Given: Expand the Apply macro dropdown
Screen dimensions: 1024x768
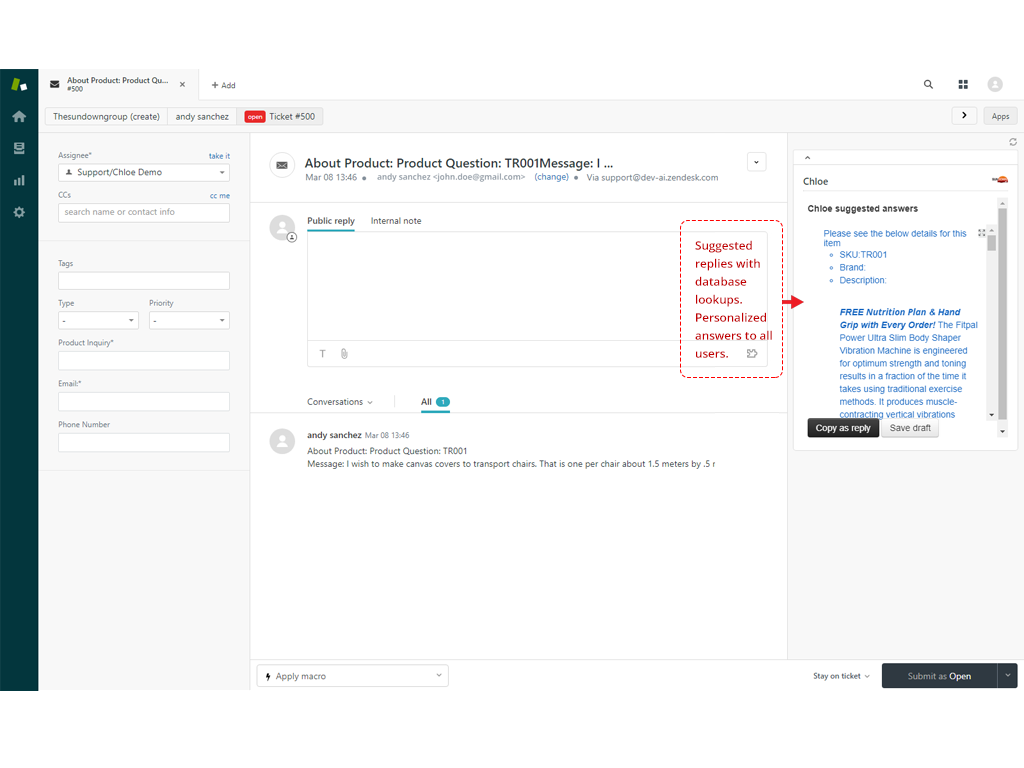Looking at the screenshot, I should pos(352,676).
